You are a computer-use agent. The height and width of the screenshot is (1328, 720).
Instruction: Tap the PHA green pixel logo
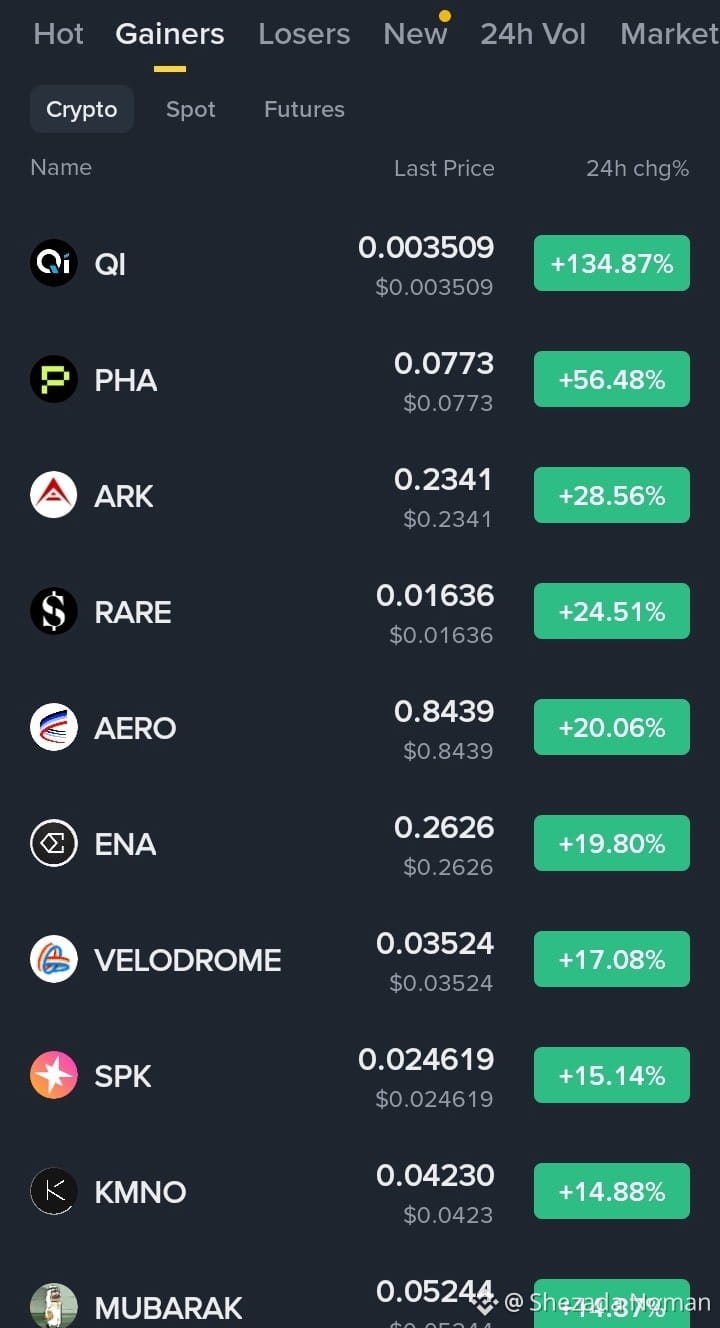pos(54,379)
